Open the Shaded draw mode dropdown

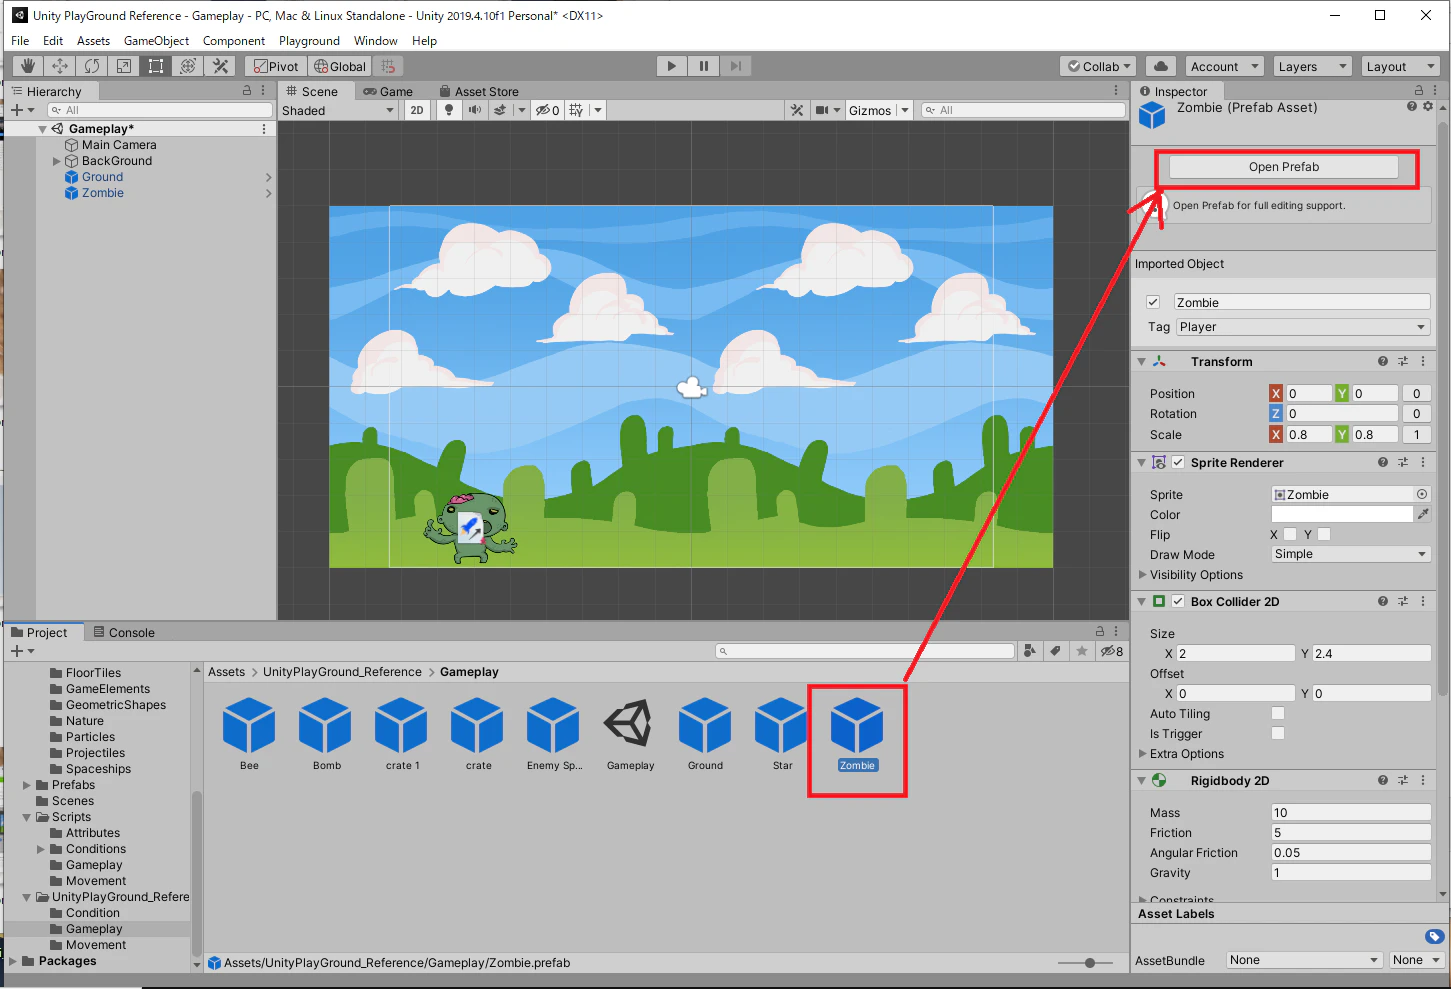(x=338, y=110)
